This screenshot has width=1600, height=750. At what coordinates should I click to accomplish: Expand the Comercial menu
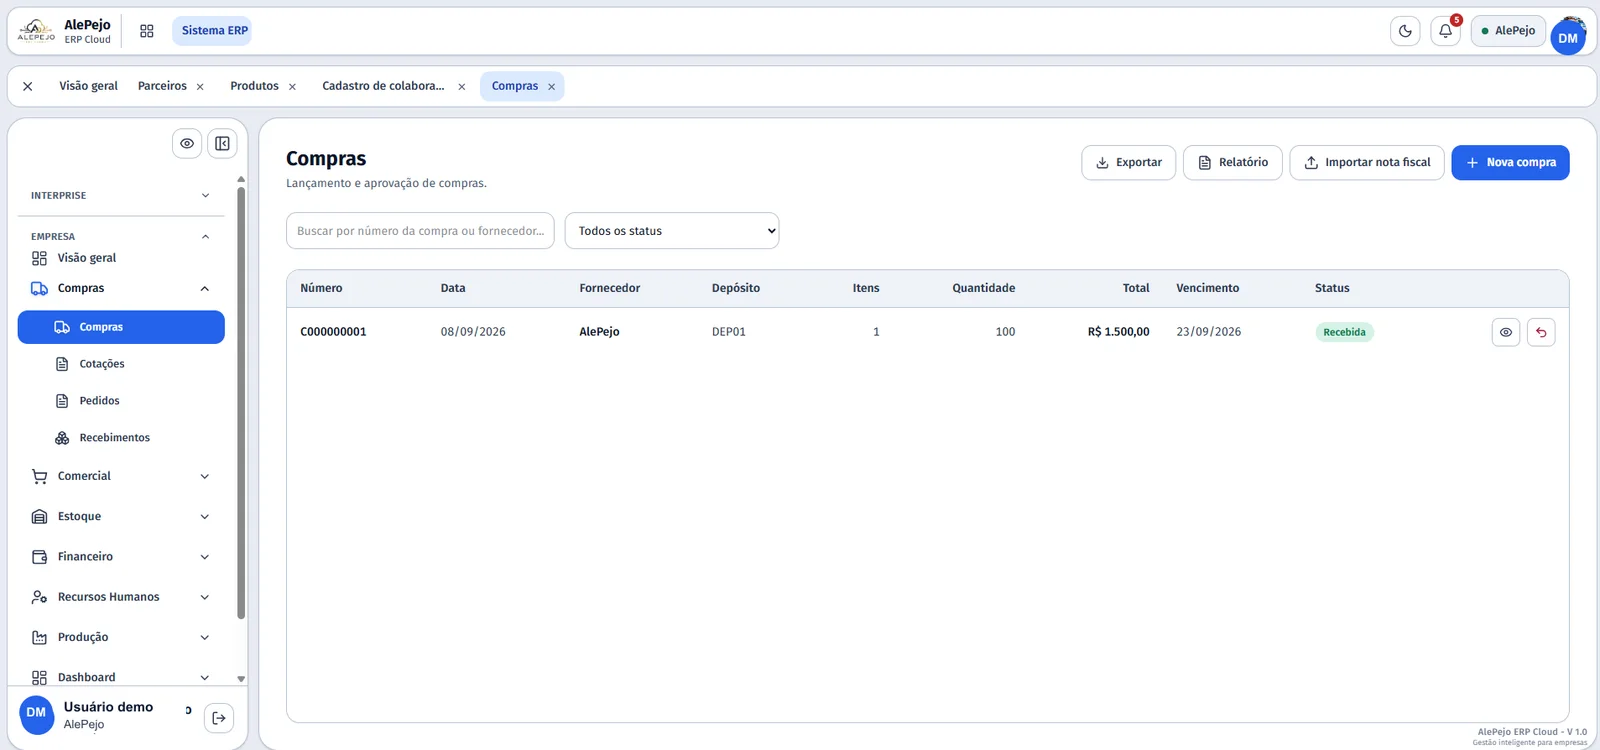[121, 477]
